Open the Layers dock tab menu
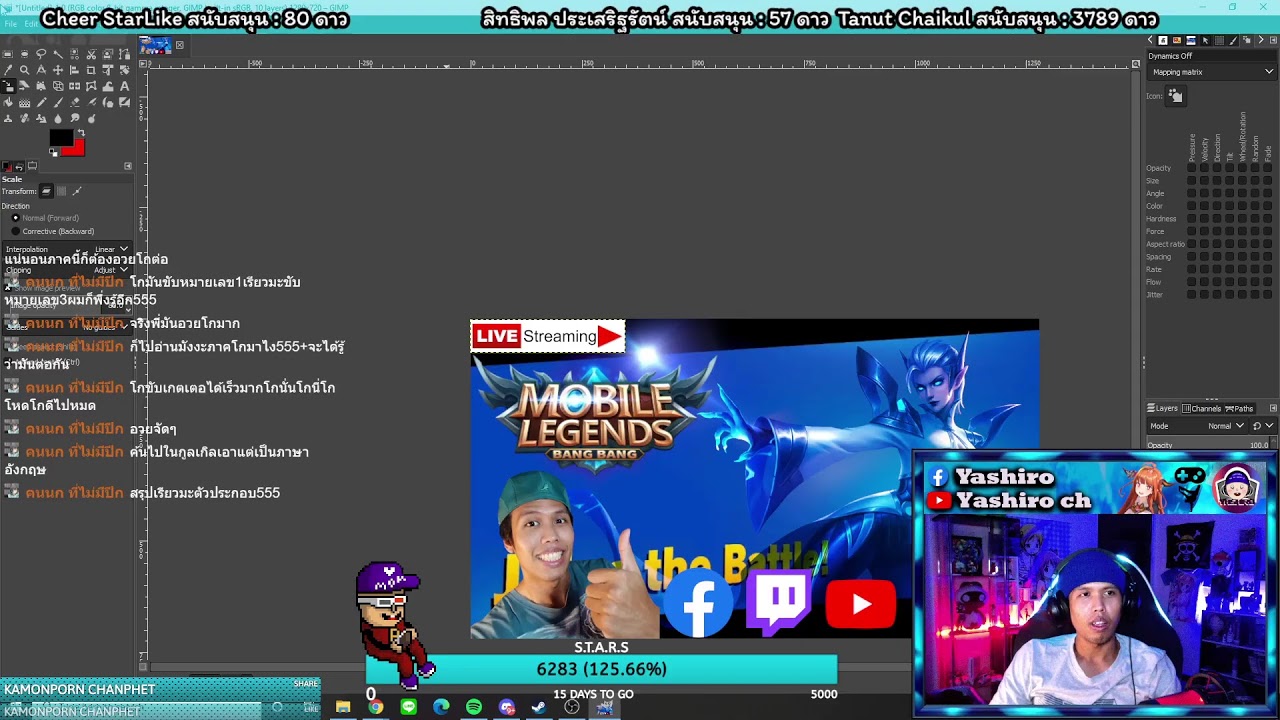Image resolution: width=1280 pixels, height=720 pixels. pos(1273,408)
